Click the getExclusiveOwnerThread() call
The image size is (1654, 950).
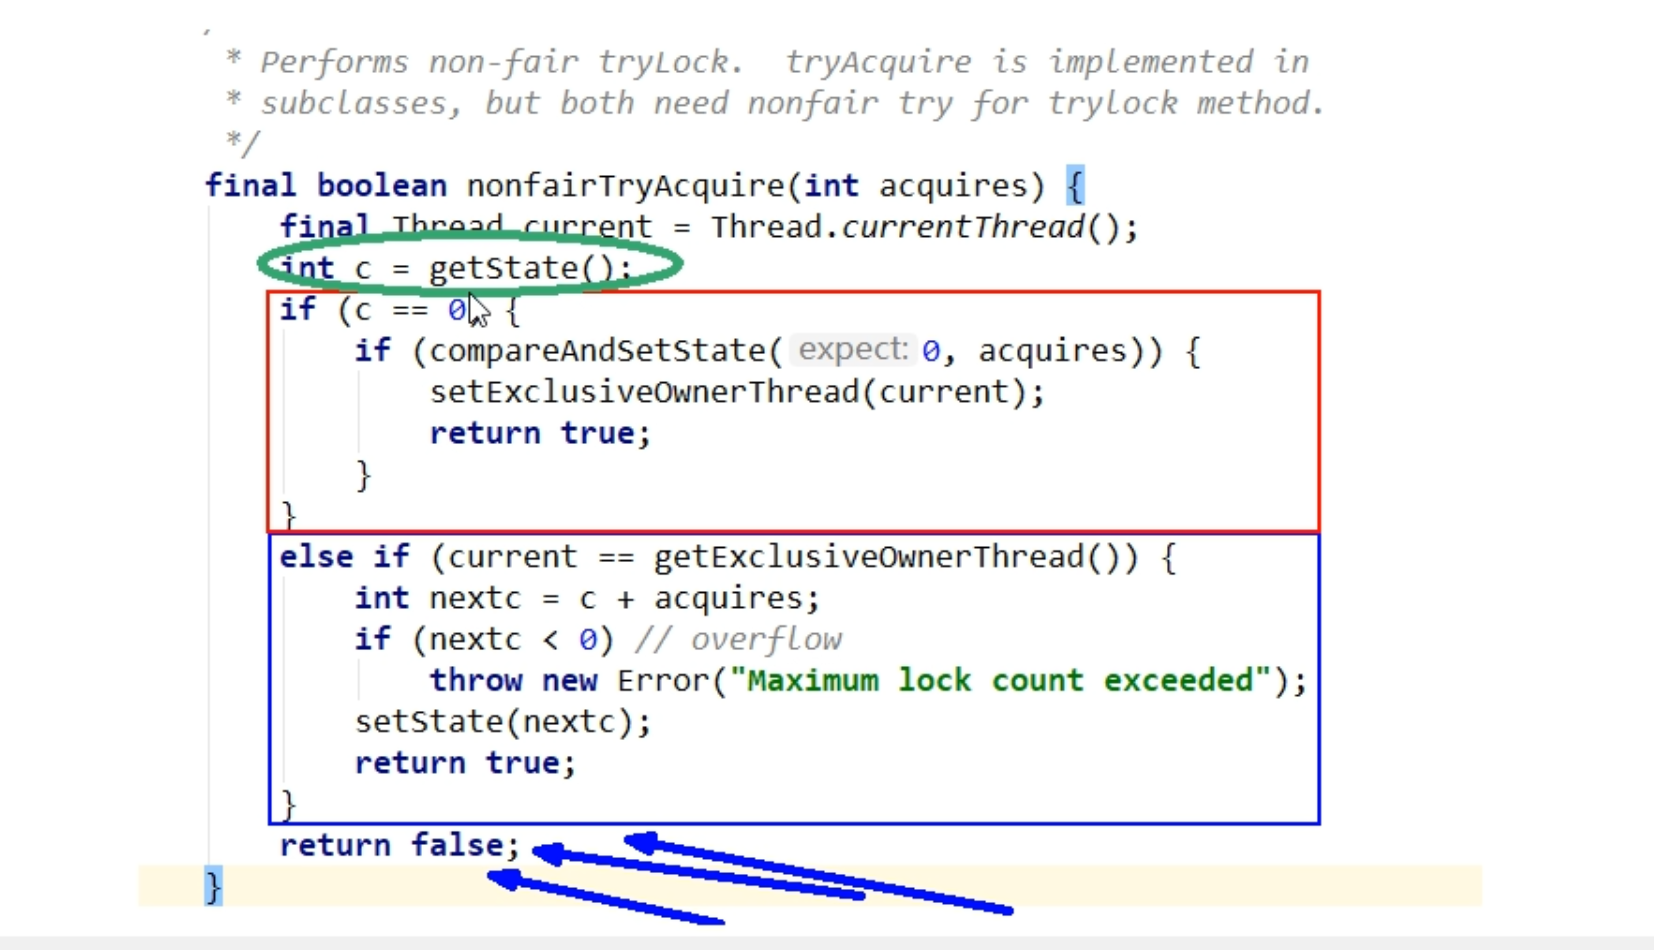pos(895,557)
